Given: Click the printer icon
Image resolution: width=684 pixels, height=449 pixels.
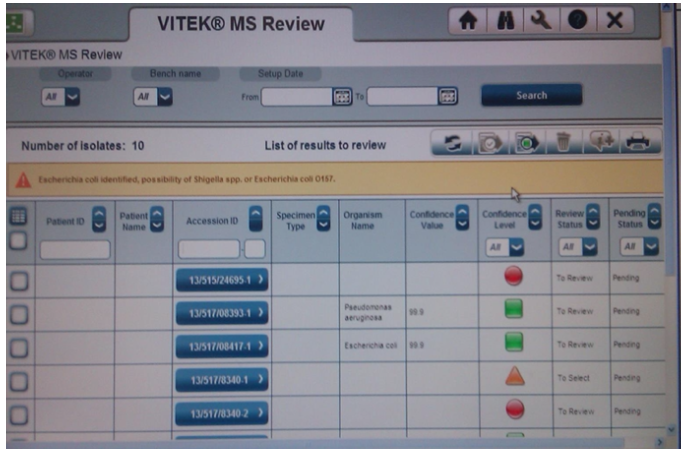Looking at the screenshot, I should (638, 142).
